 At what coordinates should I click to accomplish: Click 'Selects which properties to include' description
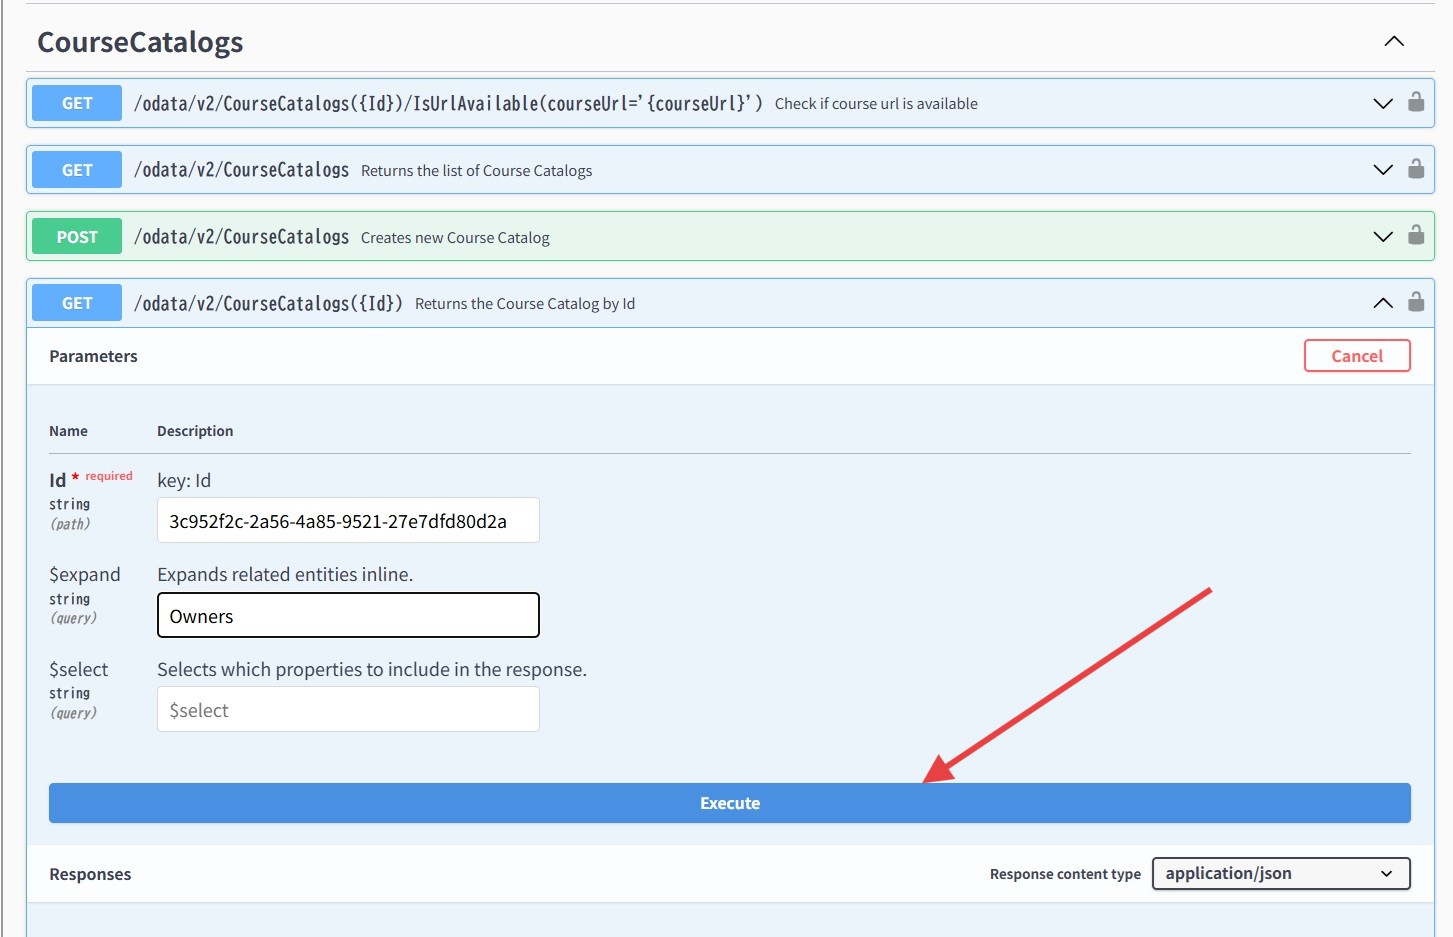coord(372,669)
